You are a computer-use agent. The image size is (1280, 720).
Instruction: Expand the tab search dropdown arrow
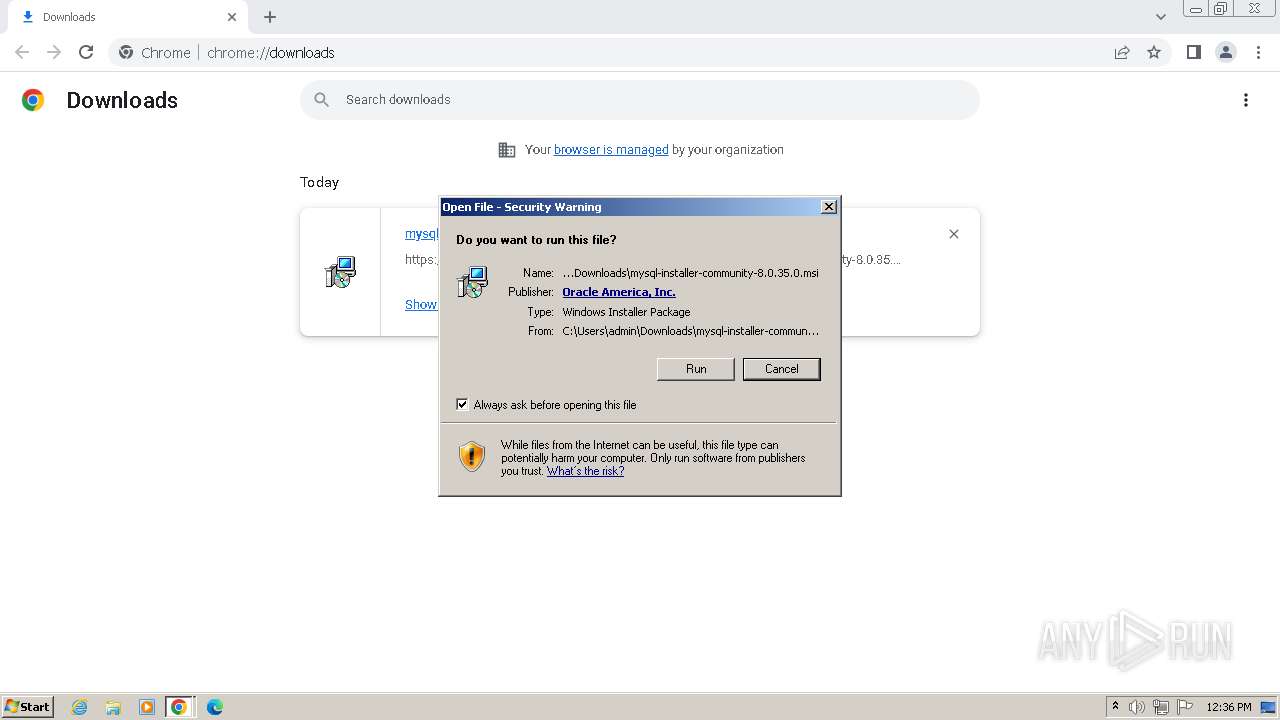(1161, 17)
